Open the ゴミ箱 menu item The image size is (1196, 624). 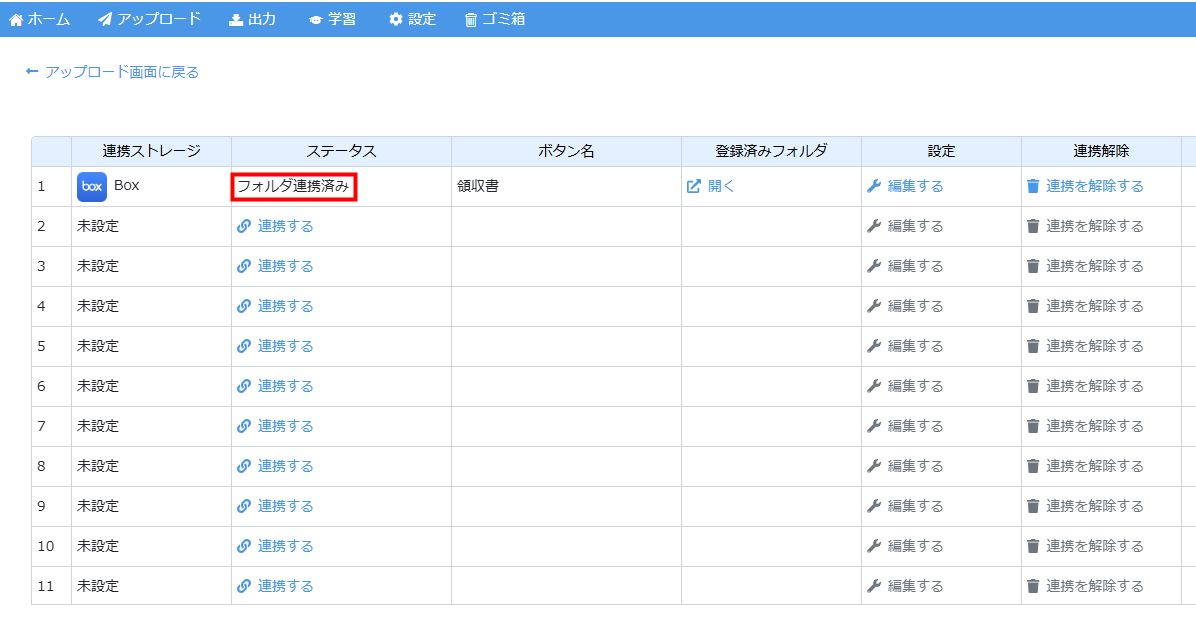pyautogui.click(x=494, y=19)
